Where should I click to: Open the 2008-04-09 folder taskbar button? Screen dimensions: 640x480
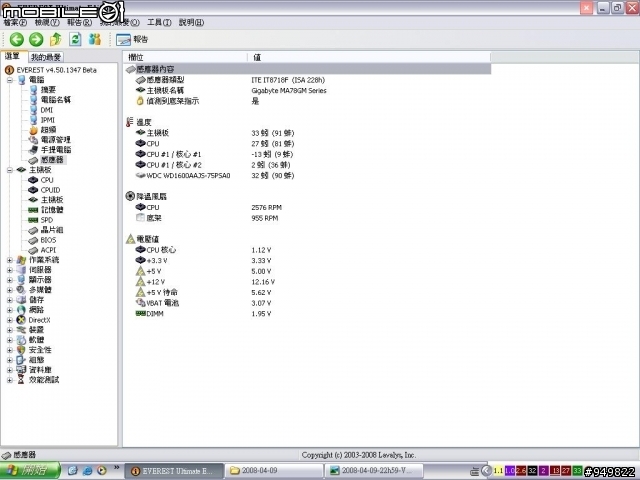pos(274,471)
